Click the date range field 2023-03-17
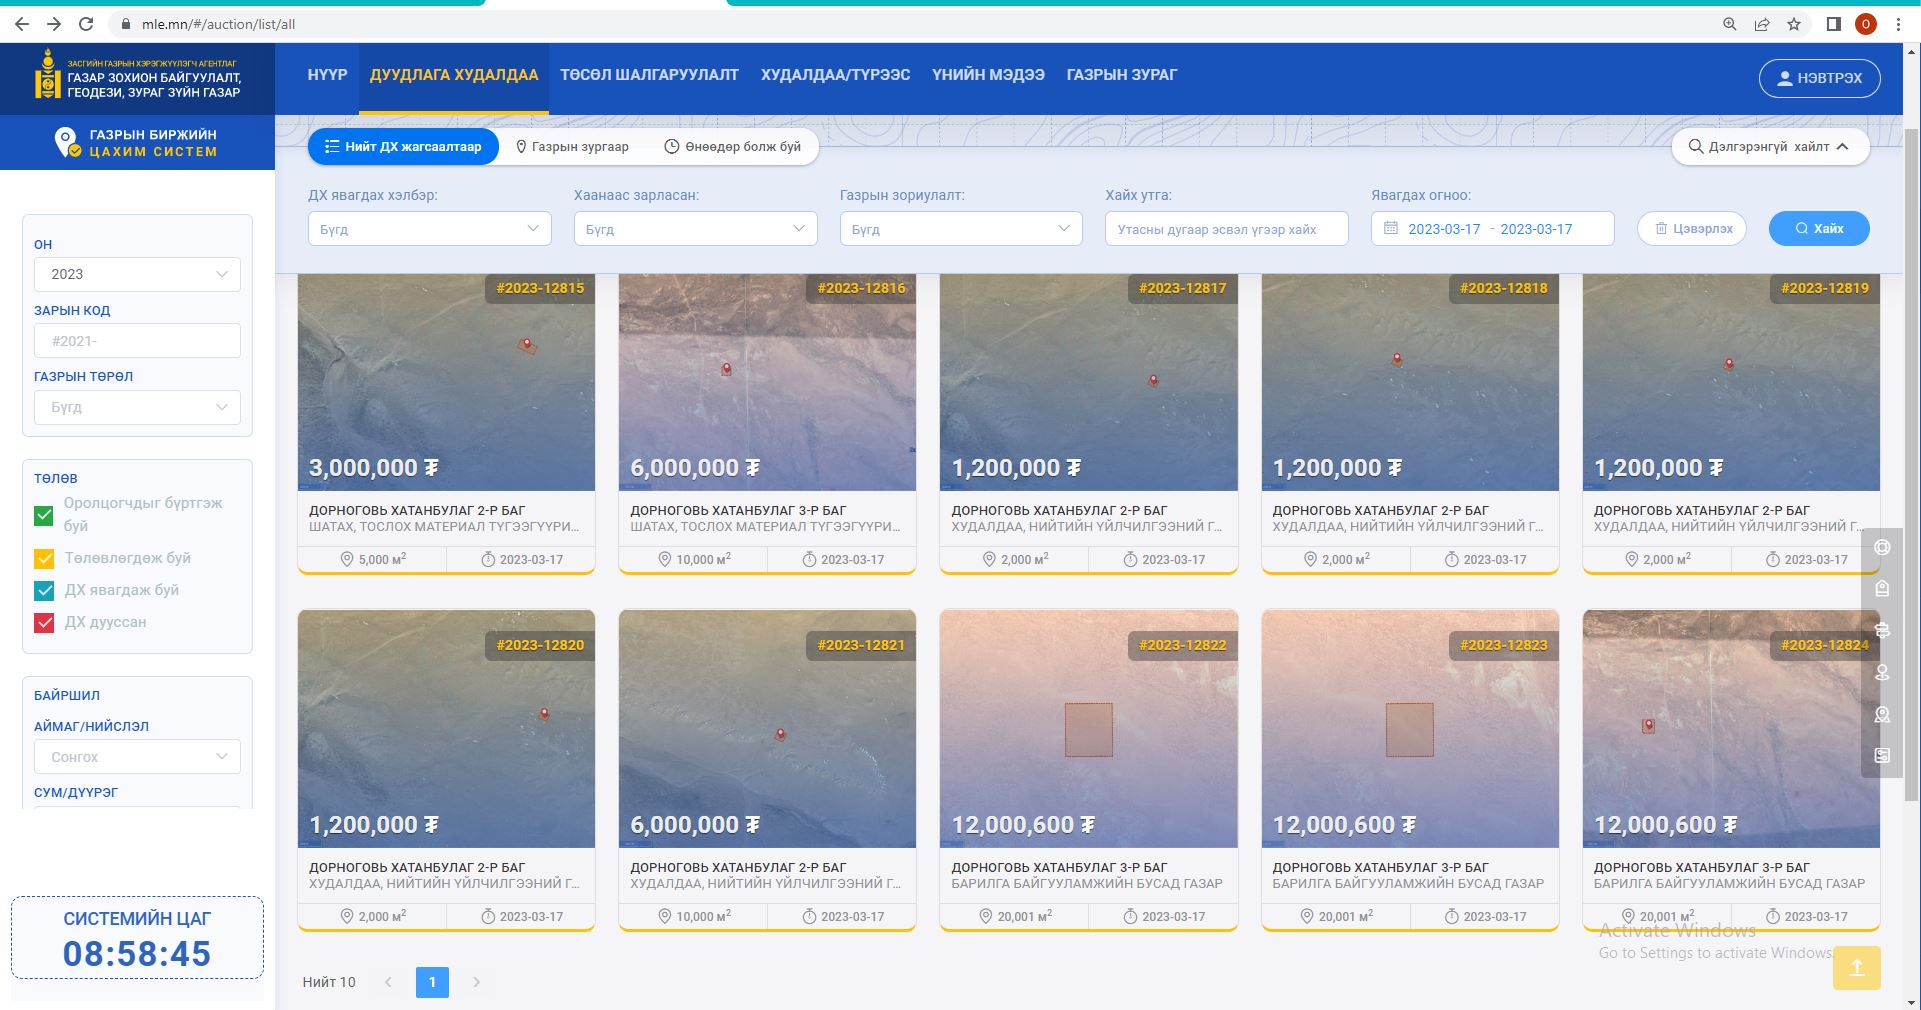This screenshot has width=1921, height=1010. tap(1492, 229)
